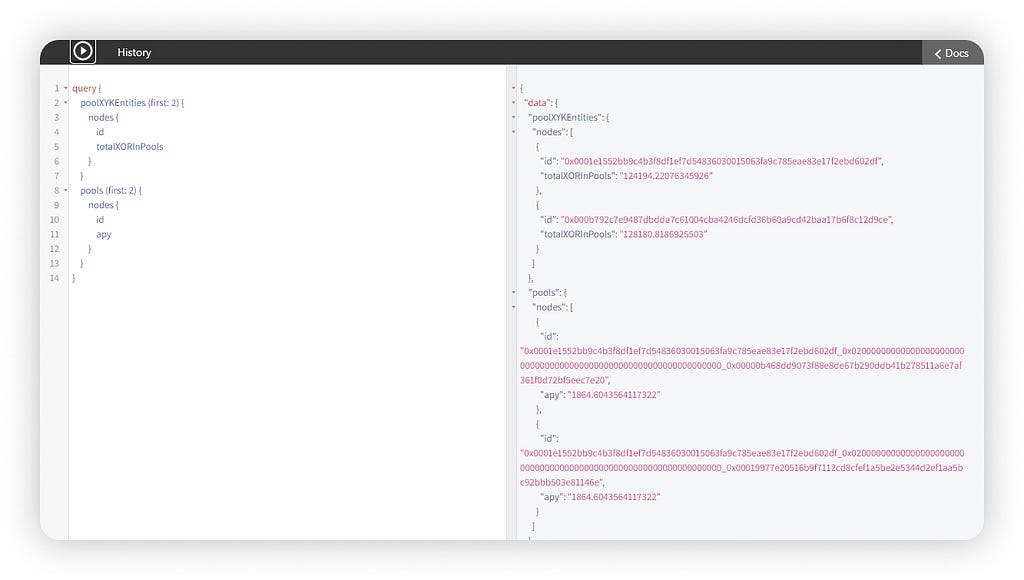Open the History panel

pos(134,52)
